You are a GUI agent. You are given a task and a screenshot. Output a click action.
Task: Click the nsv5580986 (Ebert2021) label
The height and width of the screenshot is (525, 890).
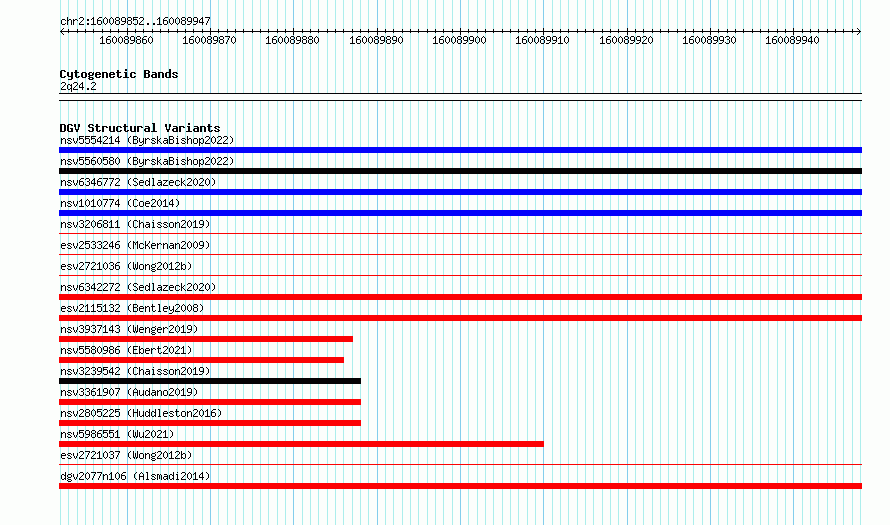click(126, 350)
